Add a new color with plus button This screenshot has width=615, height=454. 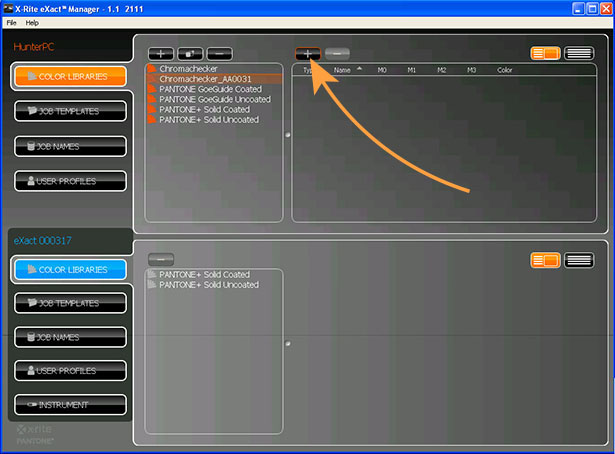[x=308, y=53]
